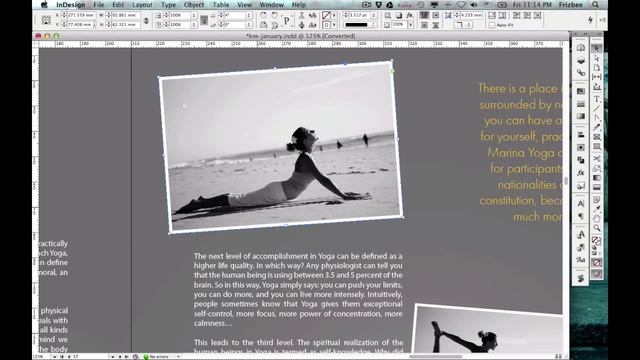Screen dimensions: 640x360
Task: Open the File menu
Action: click(x=99, y=5)
